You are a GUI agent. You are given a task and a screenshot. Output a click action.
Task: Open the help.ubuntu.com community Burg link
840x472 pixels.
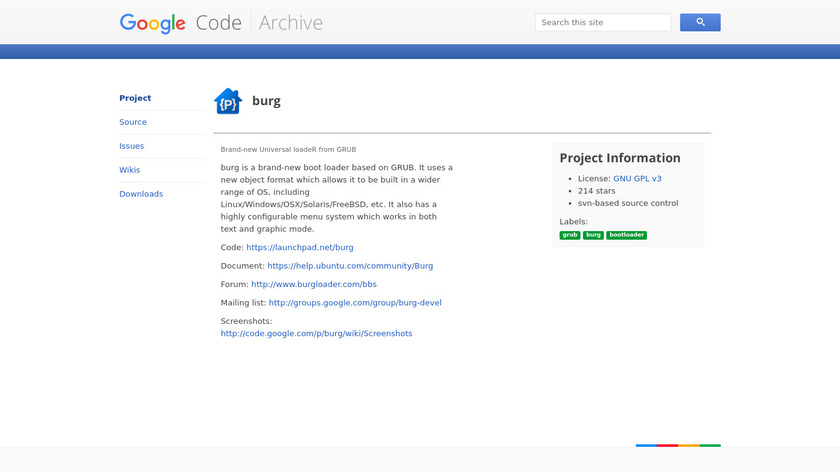[350, 266]
